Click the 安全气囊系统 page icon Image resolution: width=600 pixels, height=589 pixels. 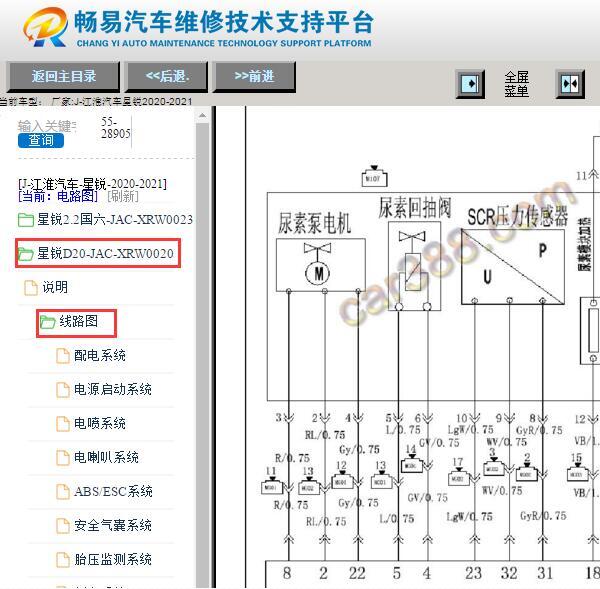(63, 525)
